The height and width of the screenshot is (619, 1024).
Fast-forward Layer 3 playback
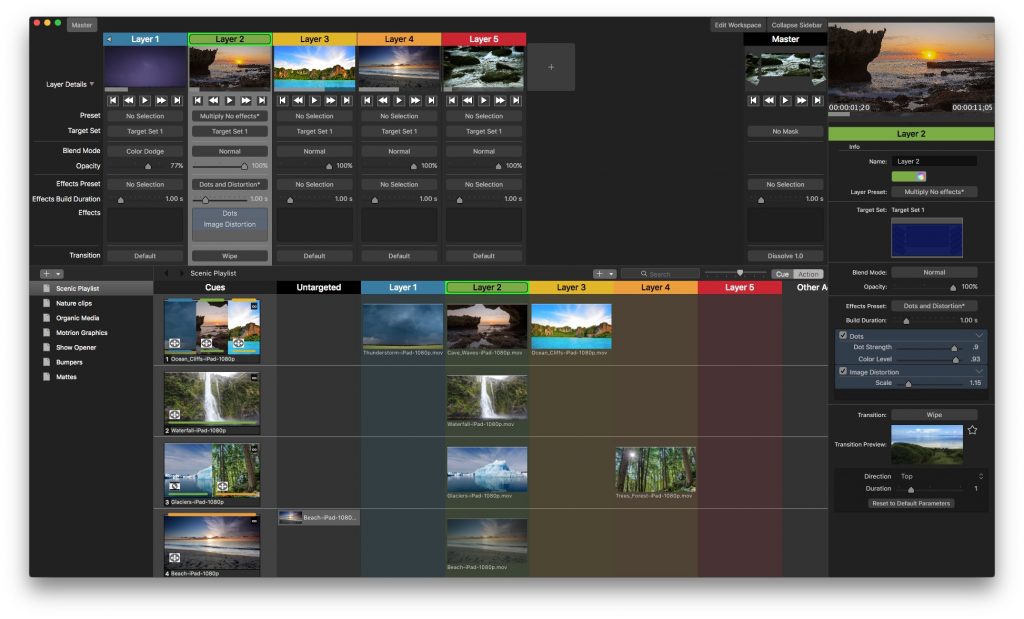tap(330, 101)
